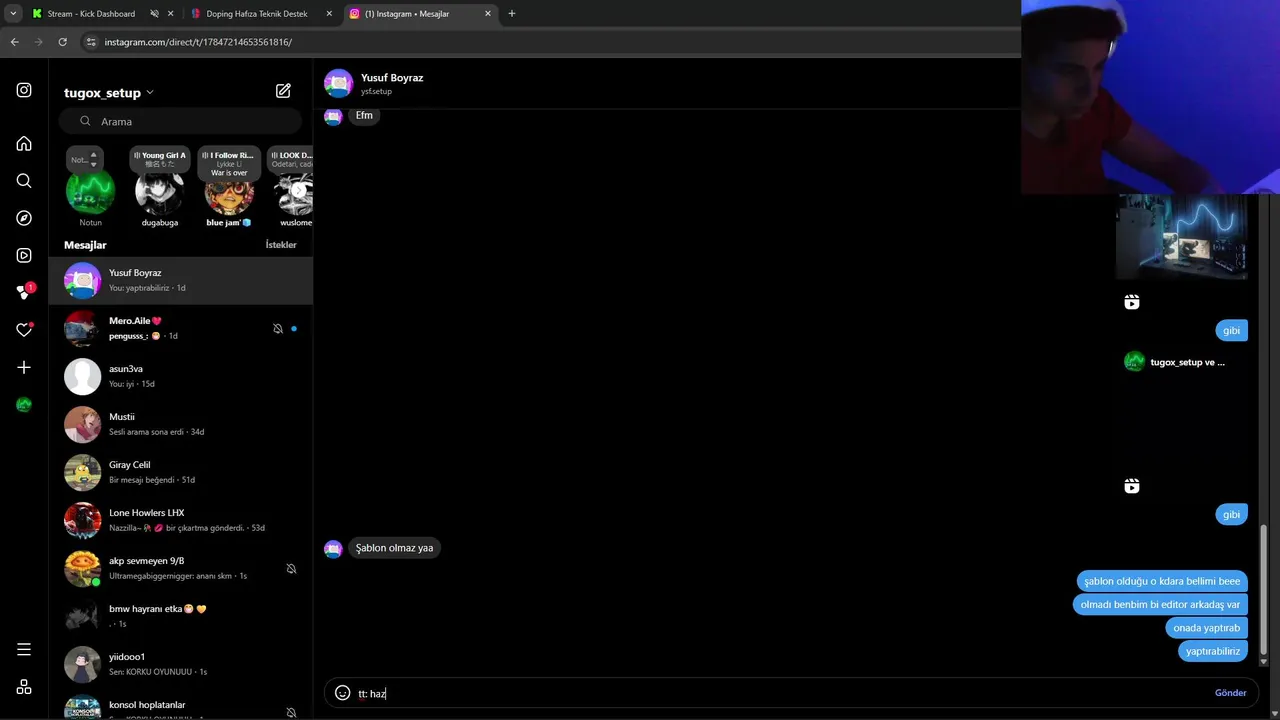This screenshot has height=720, width=1280.
Task: Close the Doping Hafıza tab
Action: tap(329, 14)
